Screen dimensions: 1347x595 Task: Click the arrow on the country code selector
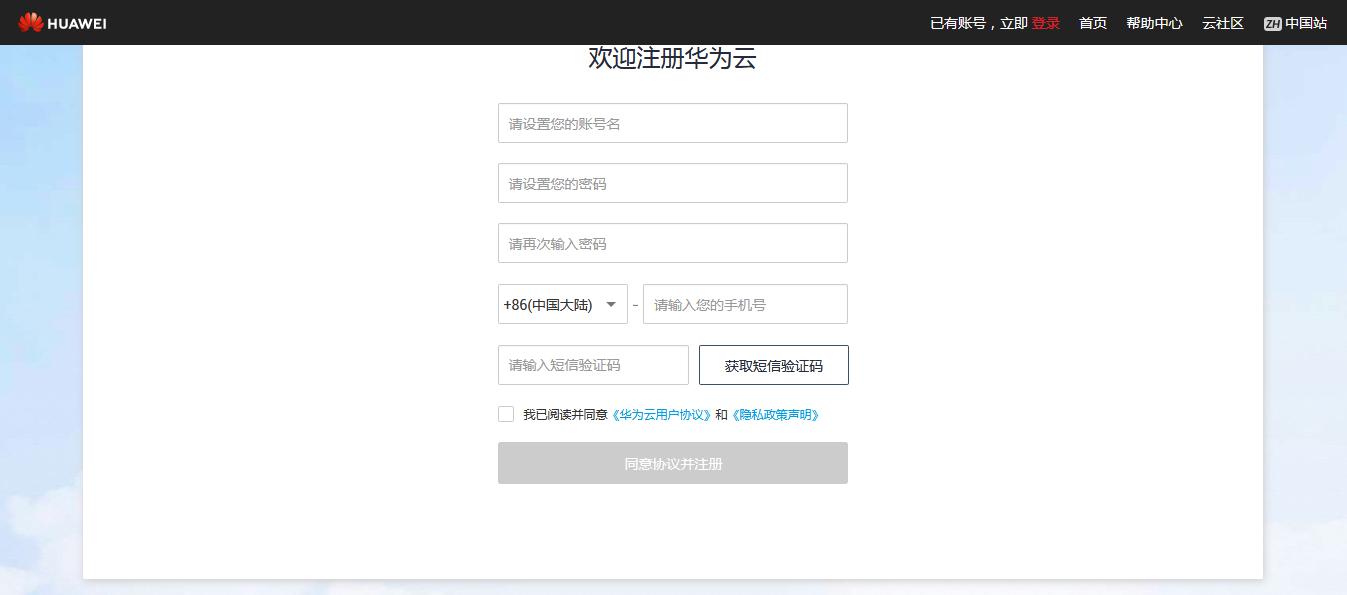click(611, 305)
